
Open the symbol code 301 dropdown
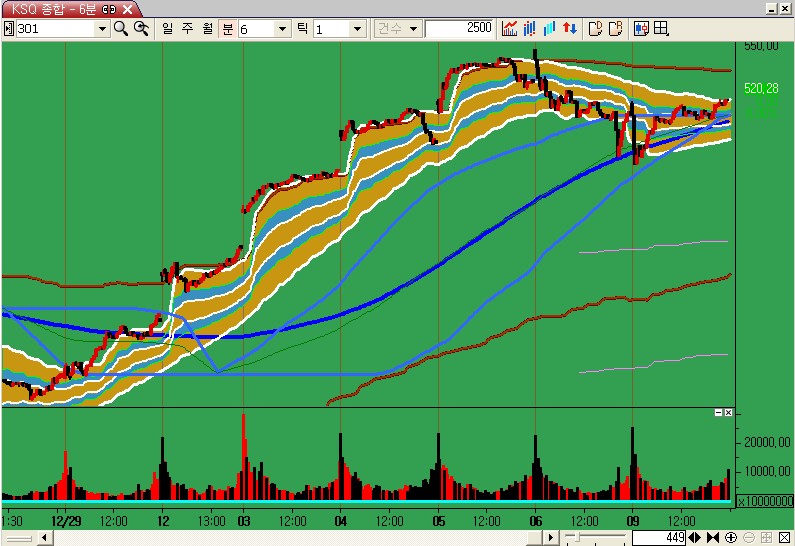pyautogui.click(x=101, y=29)
